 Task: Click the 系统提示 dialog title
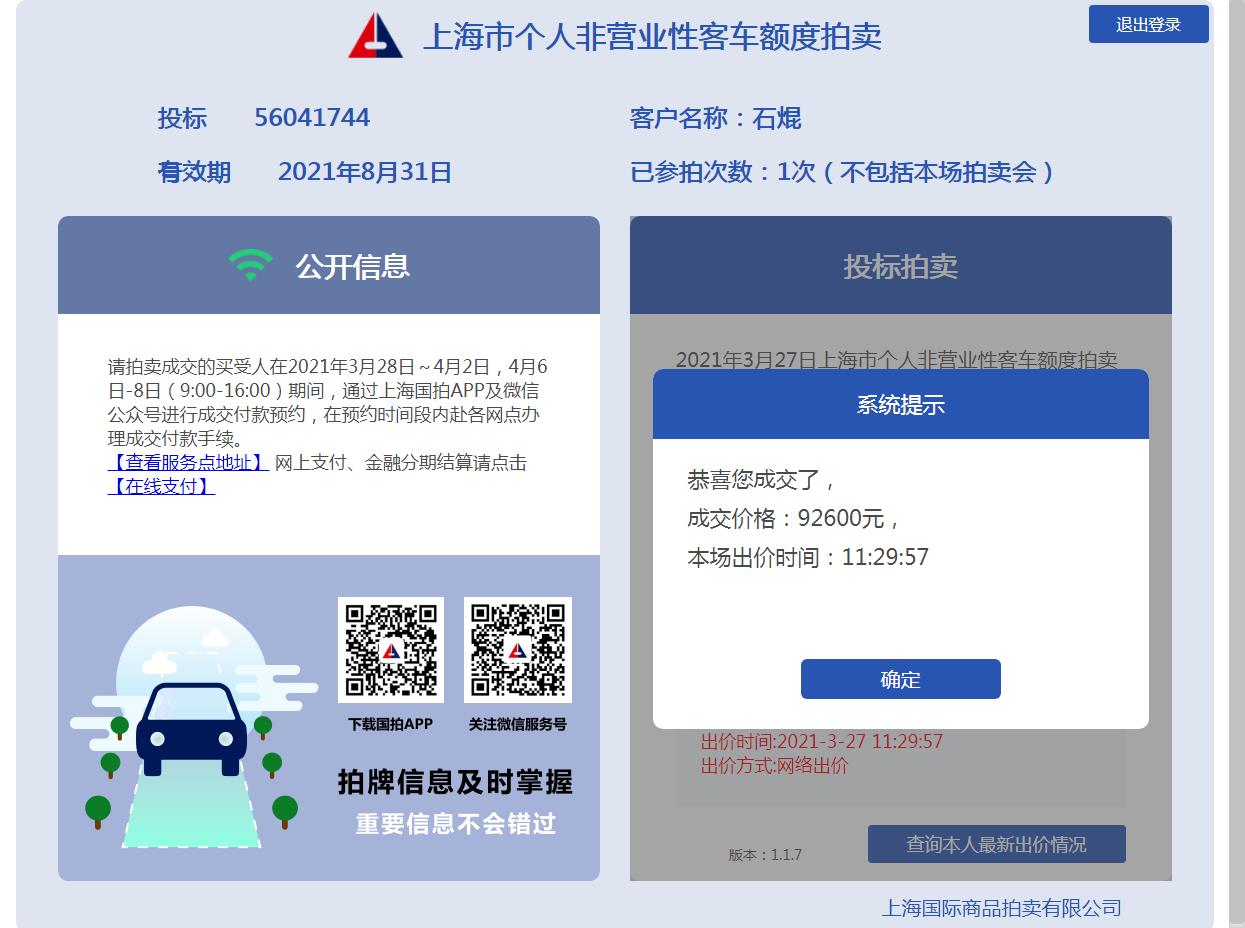[x=901, y=404]
